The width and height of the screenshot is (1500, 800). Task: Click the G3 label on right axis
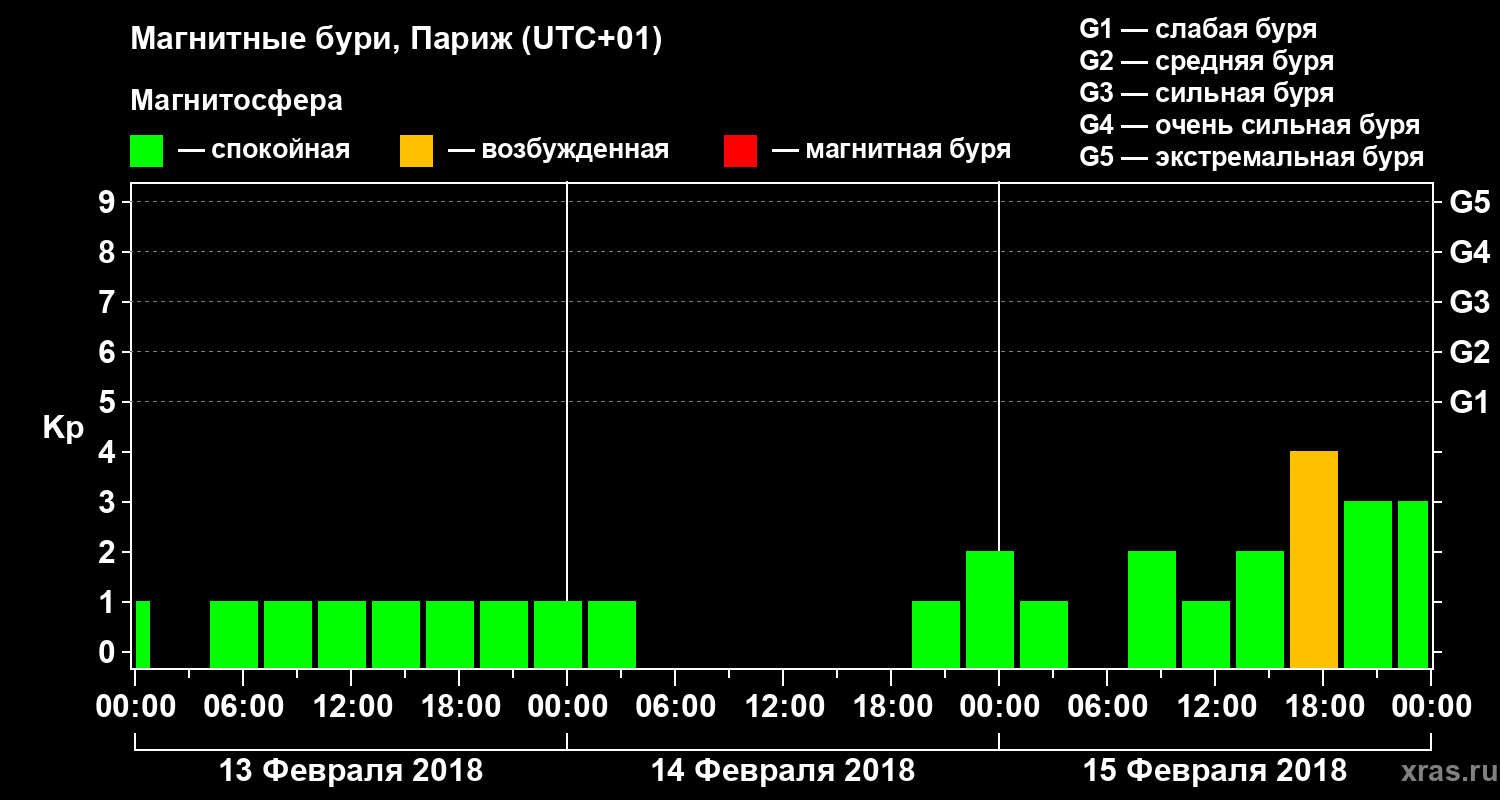click(x=1470, y=302)
